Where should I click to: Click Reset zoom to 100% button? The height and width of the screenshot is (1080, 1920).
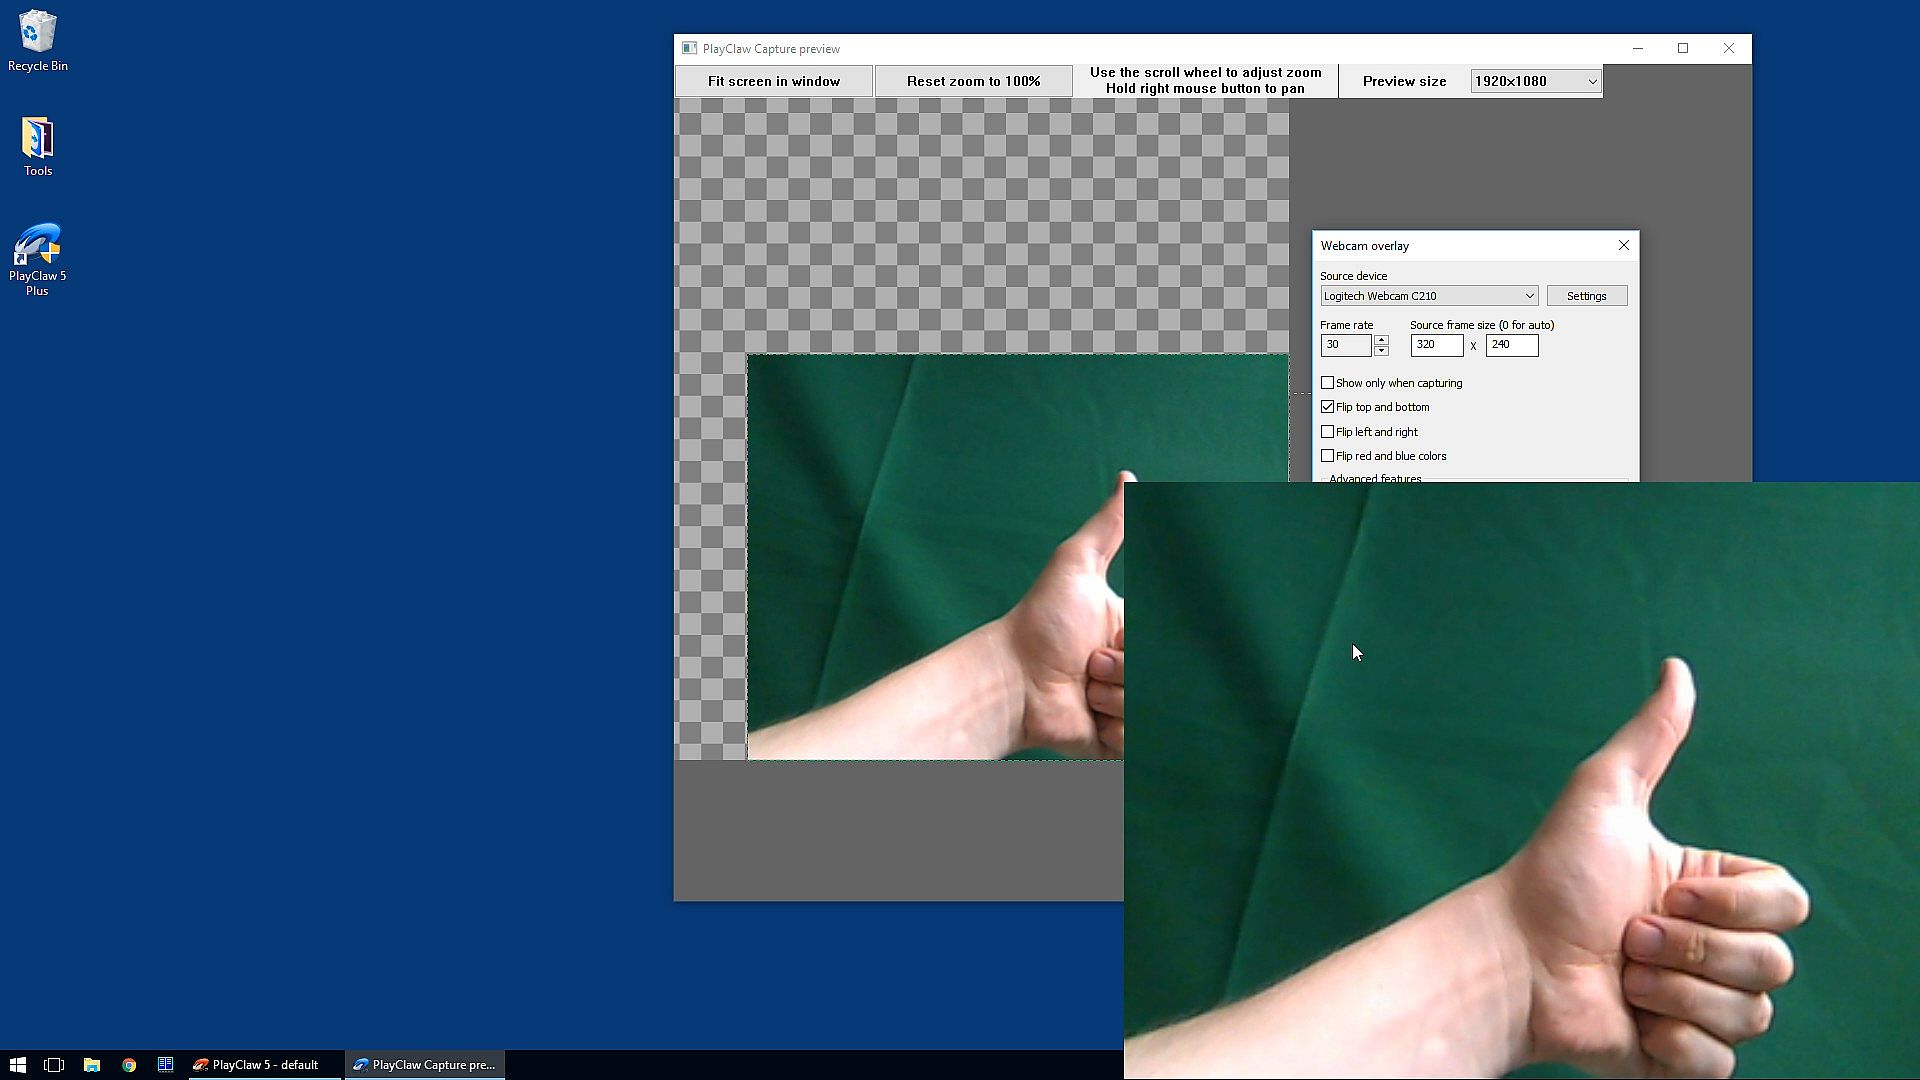tap(973, 82)
